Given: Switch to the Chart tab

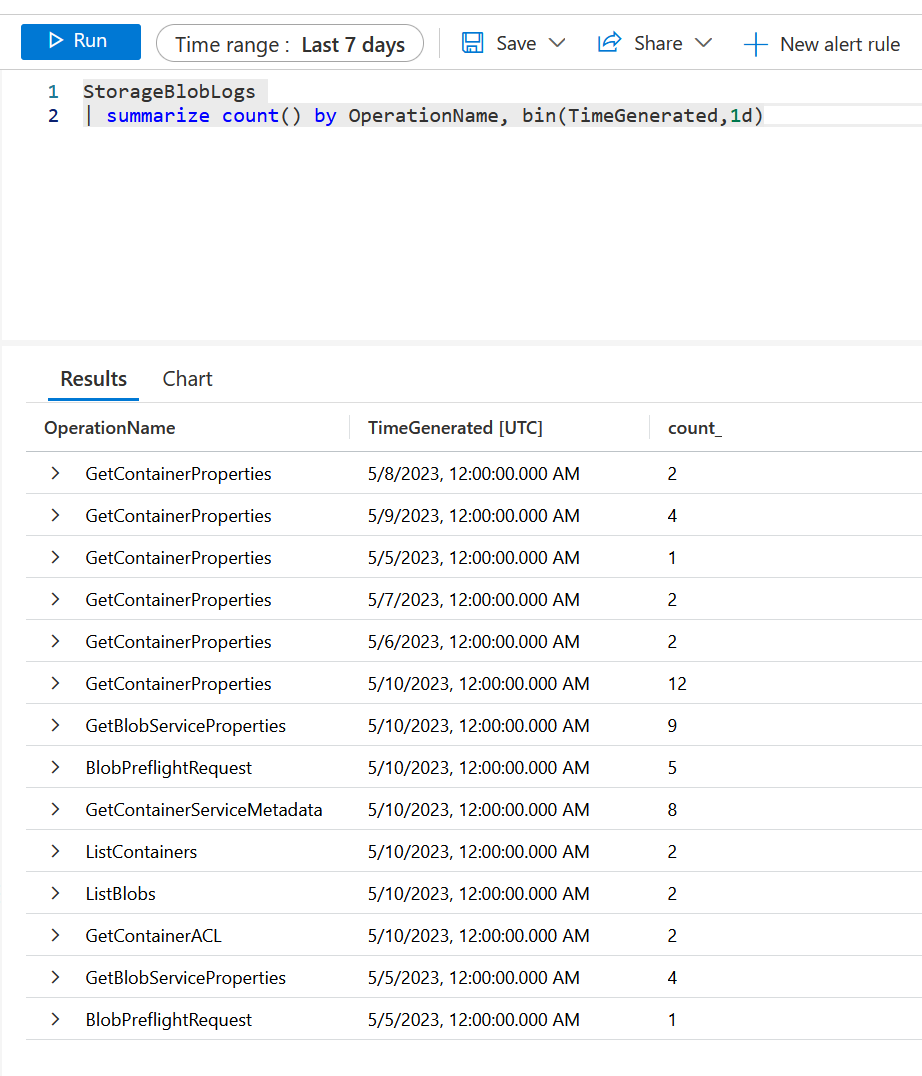Looking at the screenshot, I should (187, 379).
